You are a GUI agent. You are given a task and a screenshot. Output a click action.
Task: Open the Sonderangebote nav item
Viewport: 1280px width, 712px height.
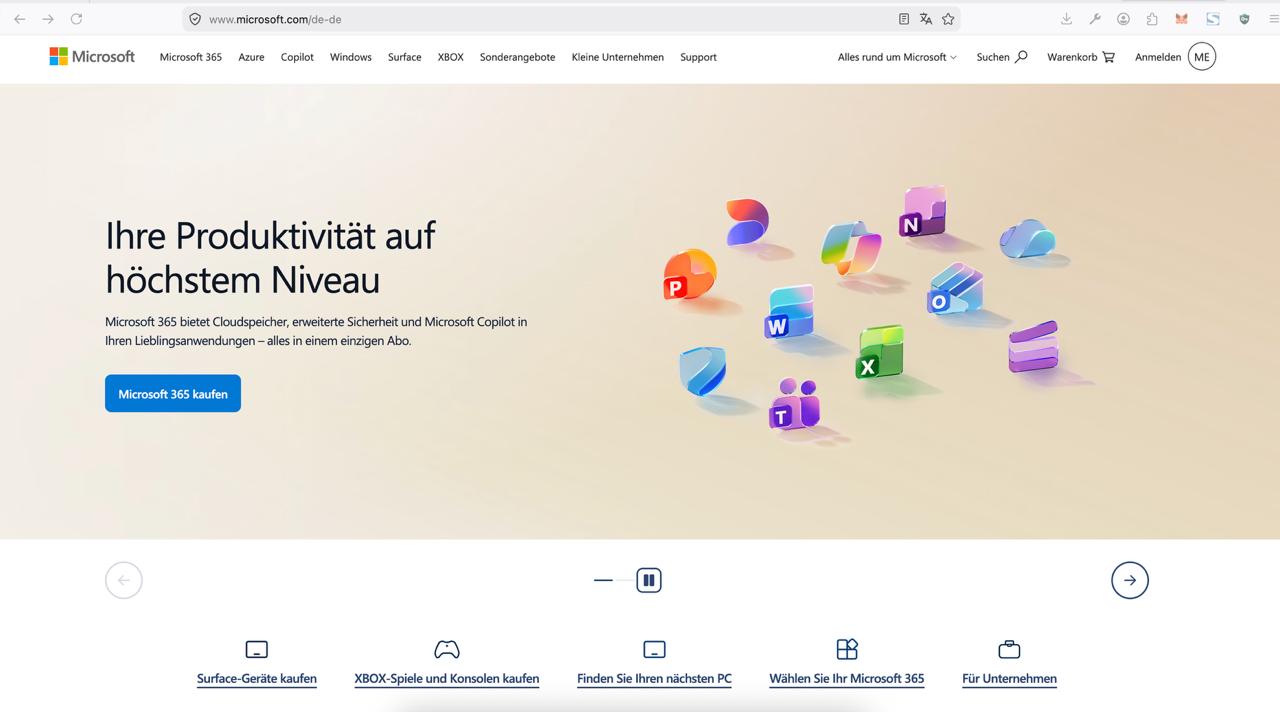[517, 57]
